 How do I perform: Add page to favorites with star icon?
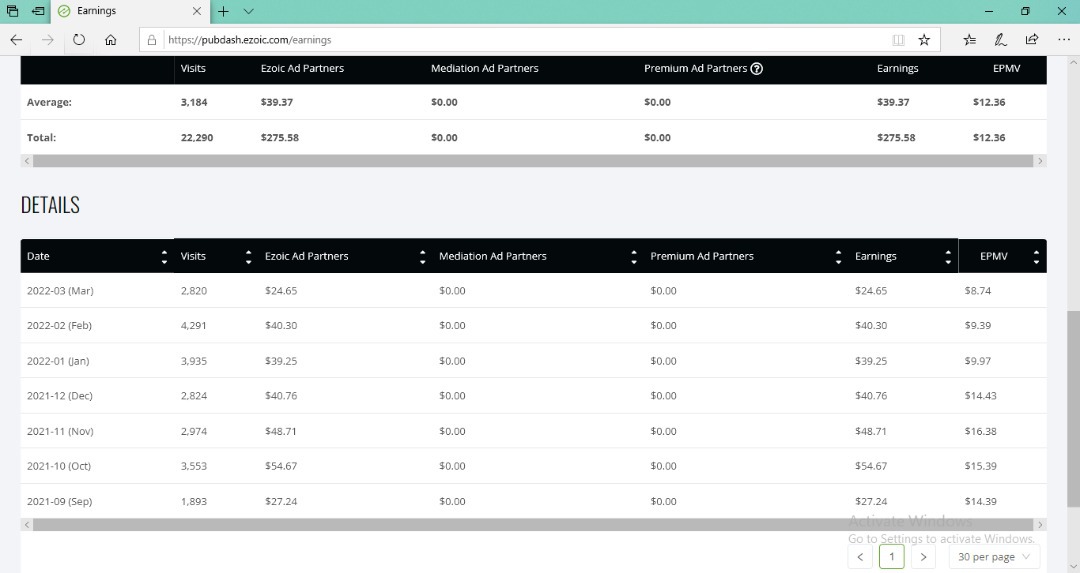point(924,40)
